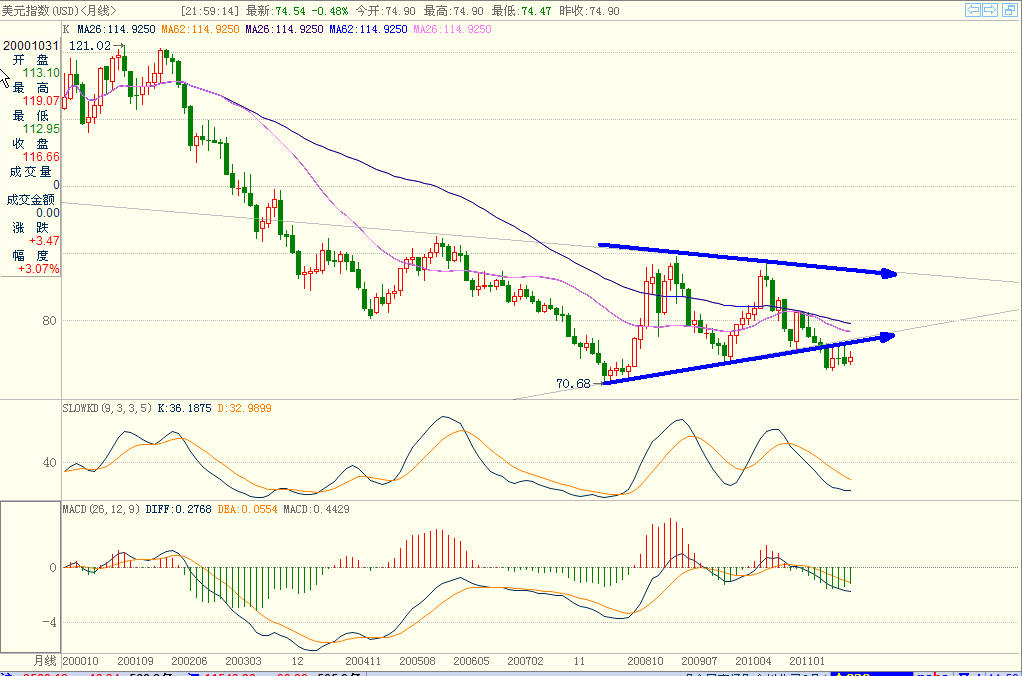Click the 幅度 value +3.07%
This screenshot has width=1022, height=676.
tap(38, 269)
